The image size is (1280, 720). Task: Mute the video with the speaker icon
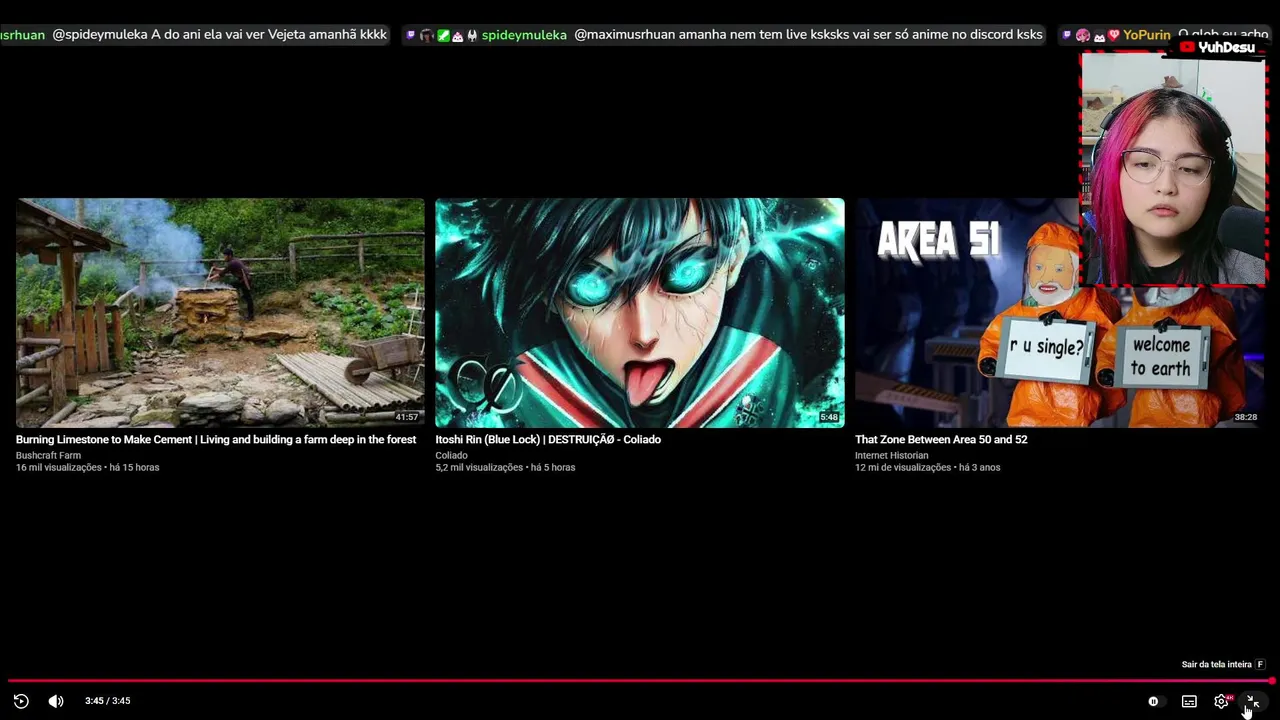56,701
